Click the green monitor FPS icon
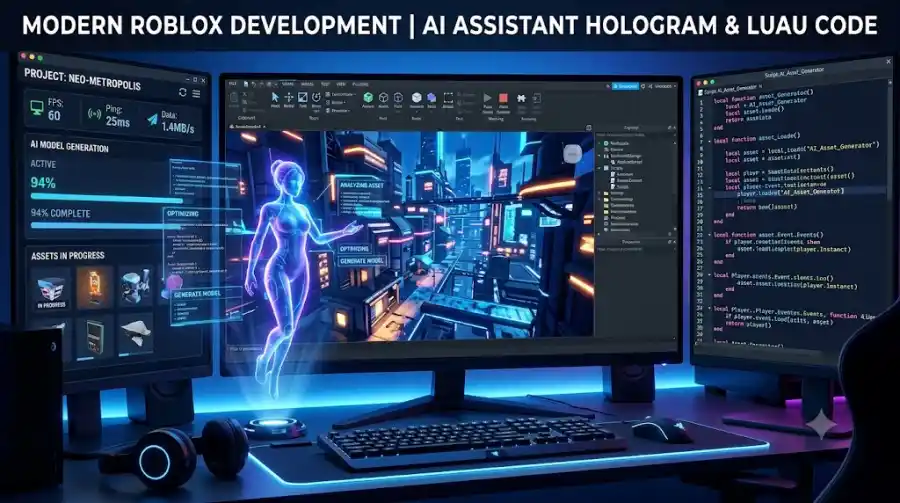Viewport: 900px width, 503px height. (37, 107)
